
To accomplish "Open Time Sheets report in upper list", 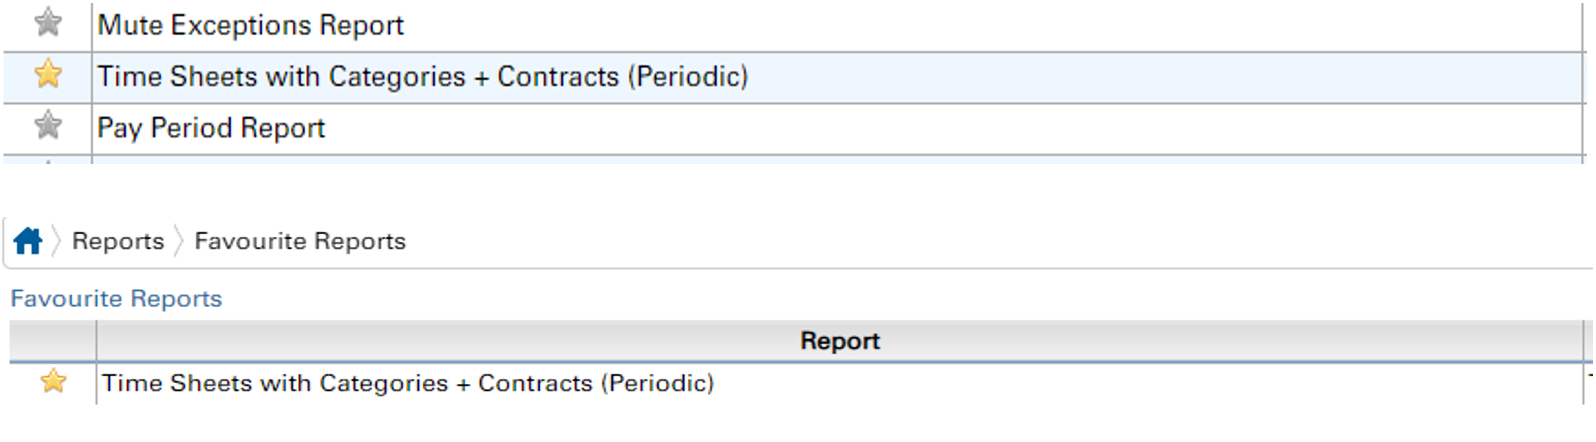I will [422, 77].
